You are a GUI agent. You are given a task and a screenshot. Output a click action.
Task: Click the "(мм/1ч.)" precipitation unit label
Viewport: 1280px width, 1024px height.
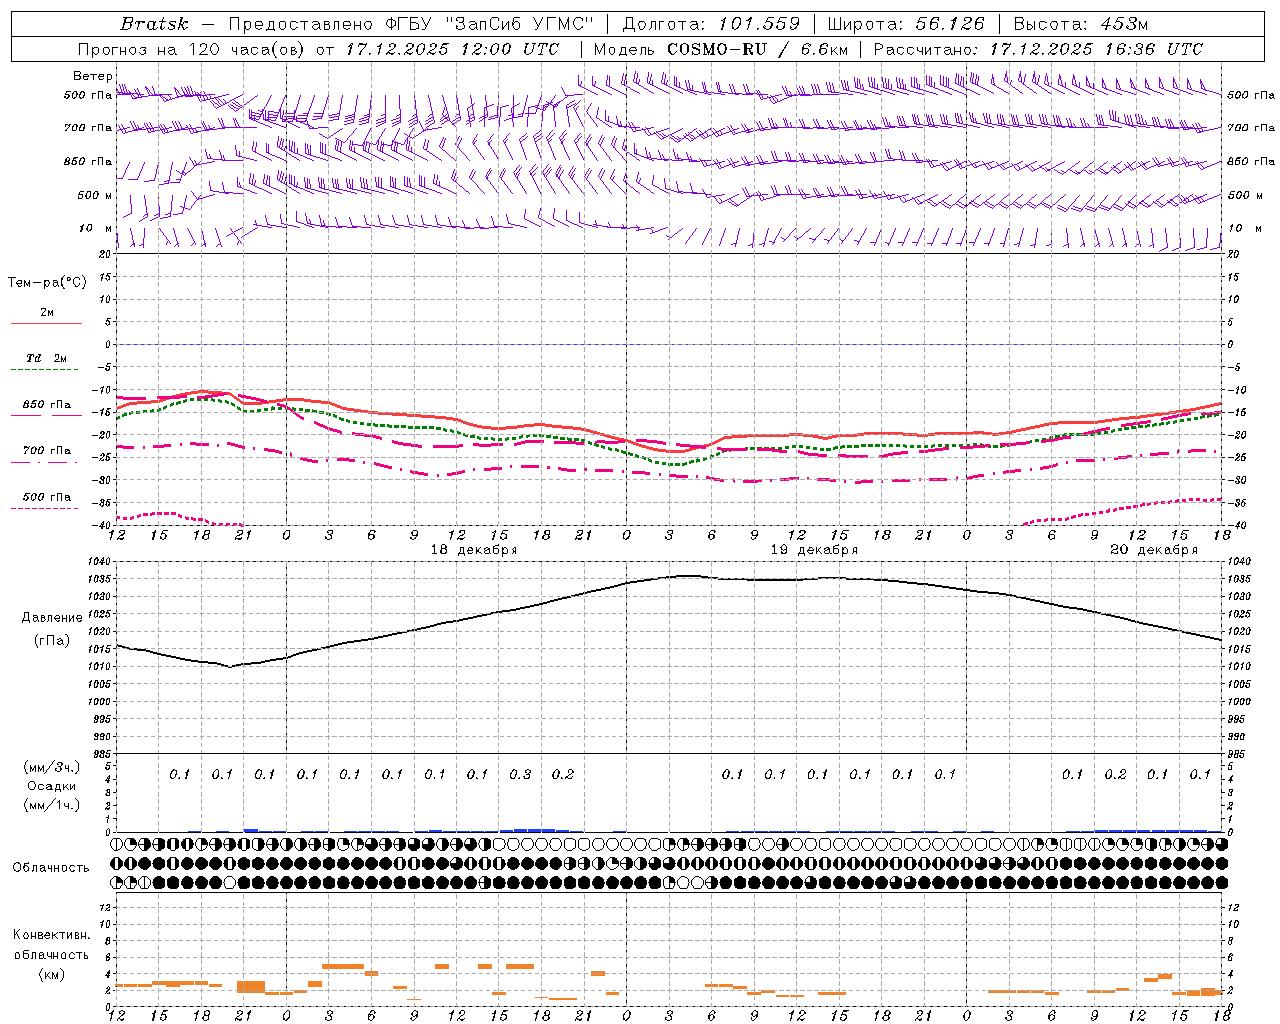pyautogui.click(x=52, y=805)
